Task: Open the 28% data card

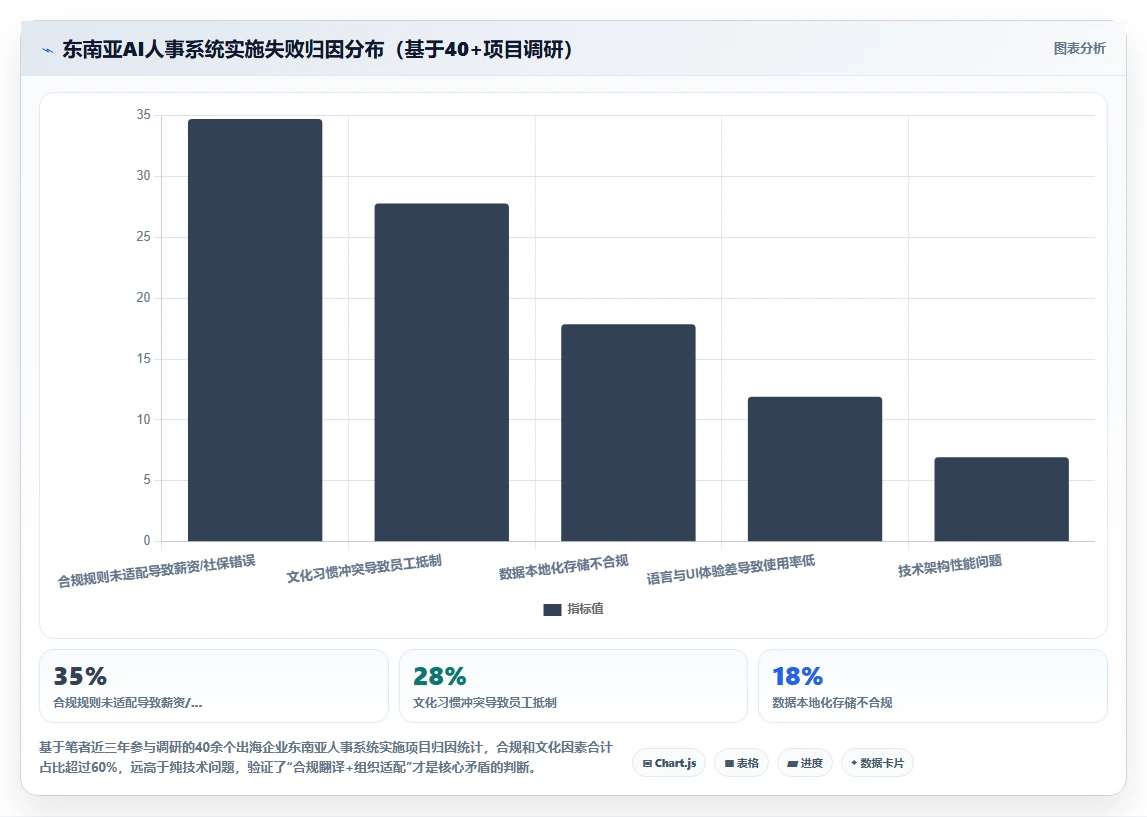Action: (x=573, y=686)
